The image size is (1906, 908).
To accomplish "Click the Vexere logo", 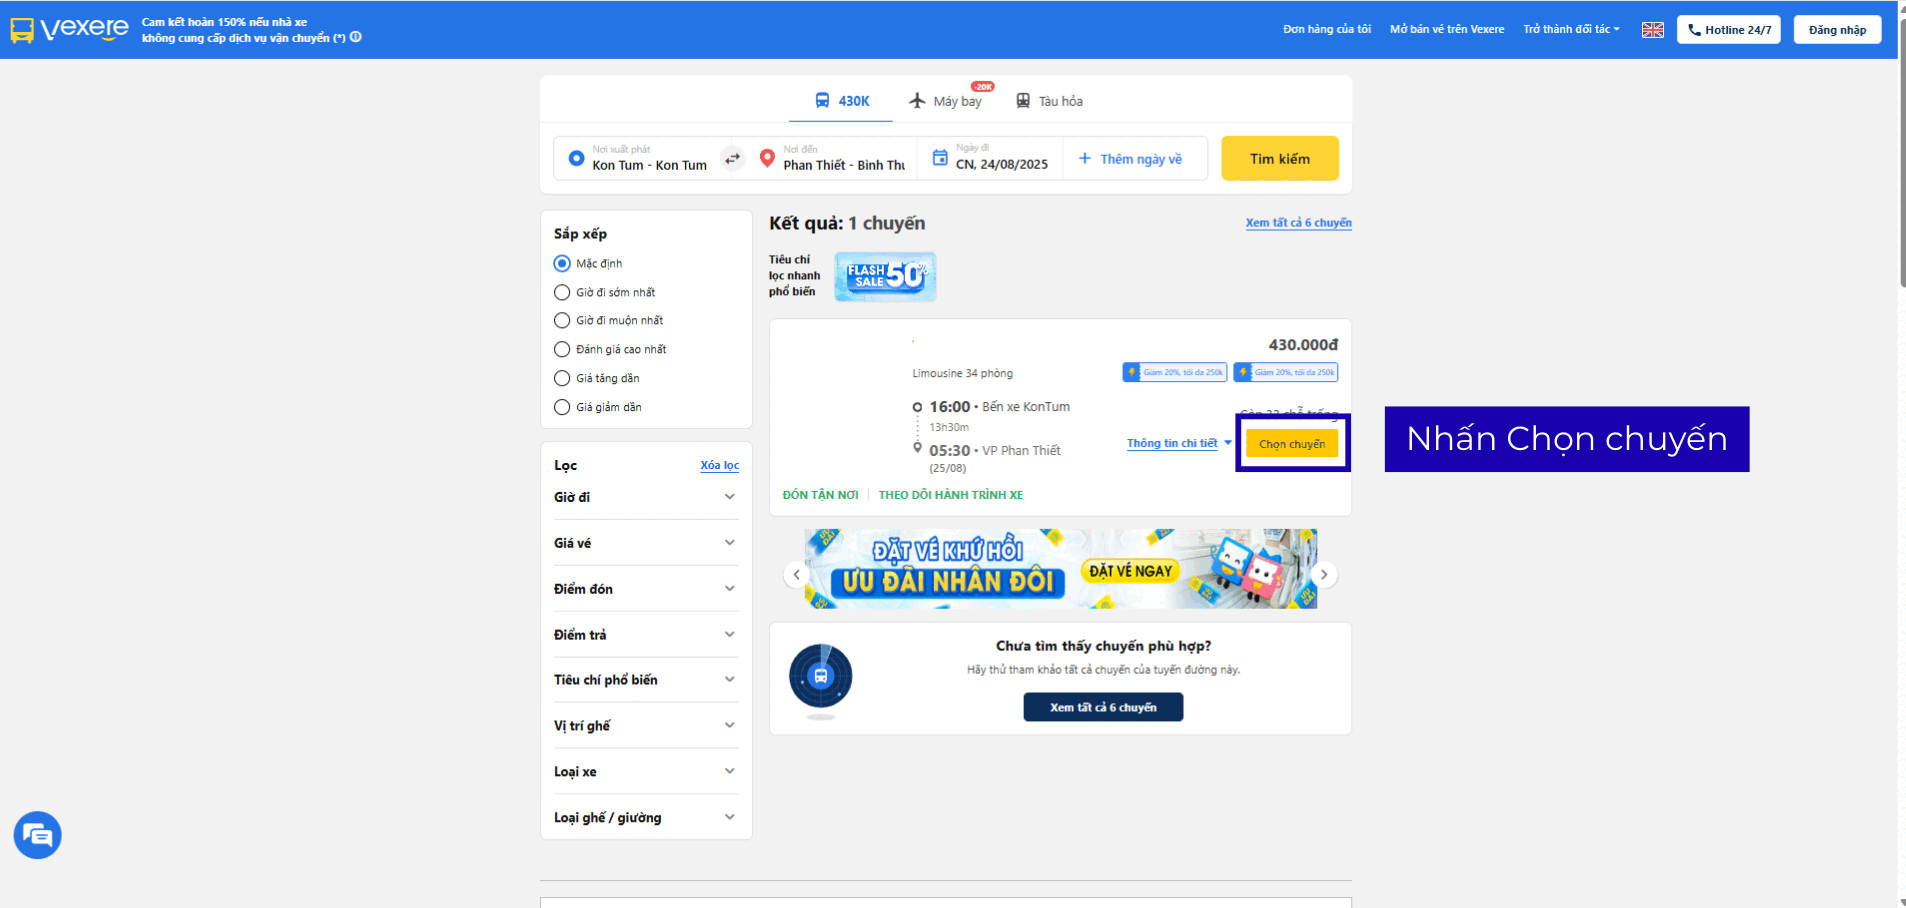I will tap(69, 29).
